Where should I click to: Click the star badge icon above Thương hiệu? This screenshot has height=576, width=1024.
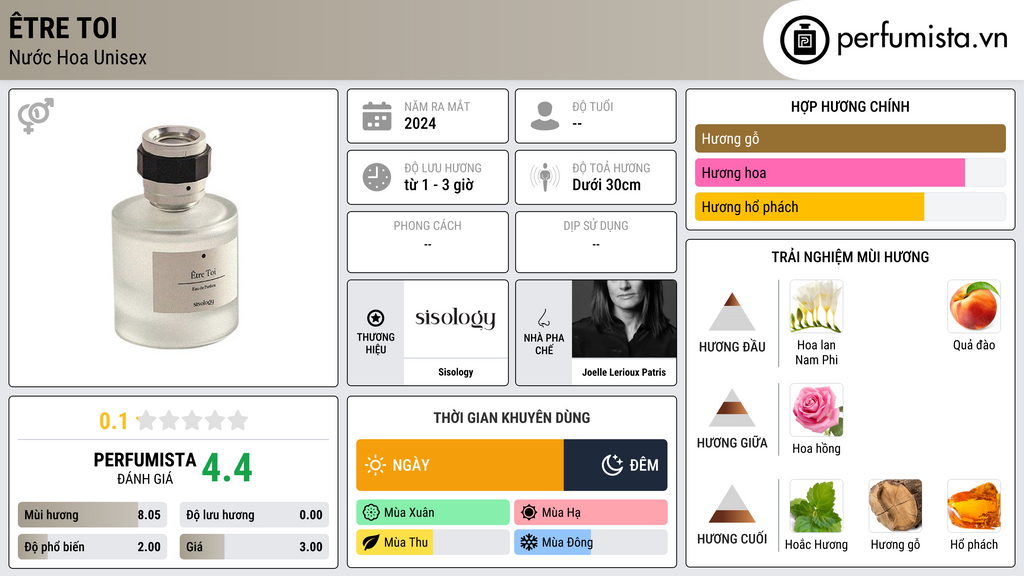pyautogui.click(x=376, y=318)
